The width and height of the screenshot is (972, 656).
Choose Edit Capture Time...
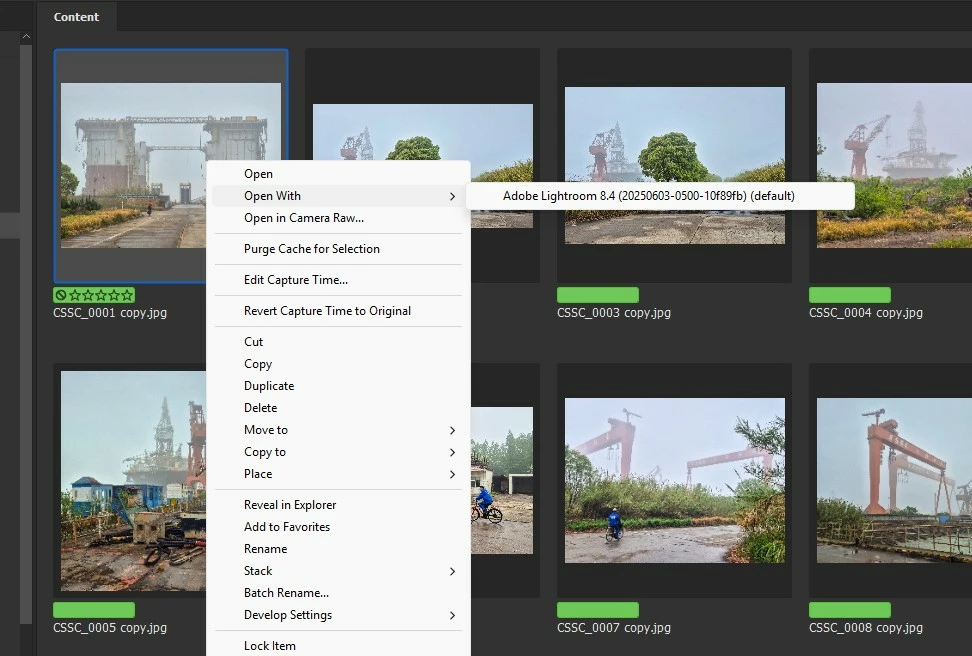(x=338, y=280)
